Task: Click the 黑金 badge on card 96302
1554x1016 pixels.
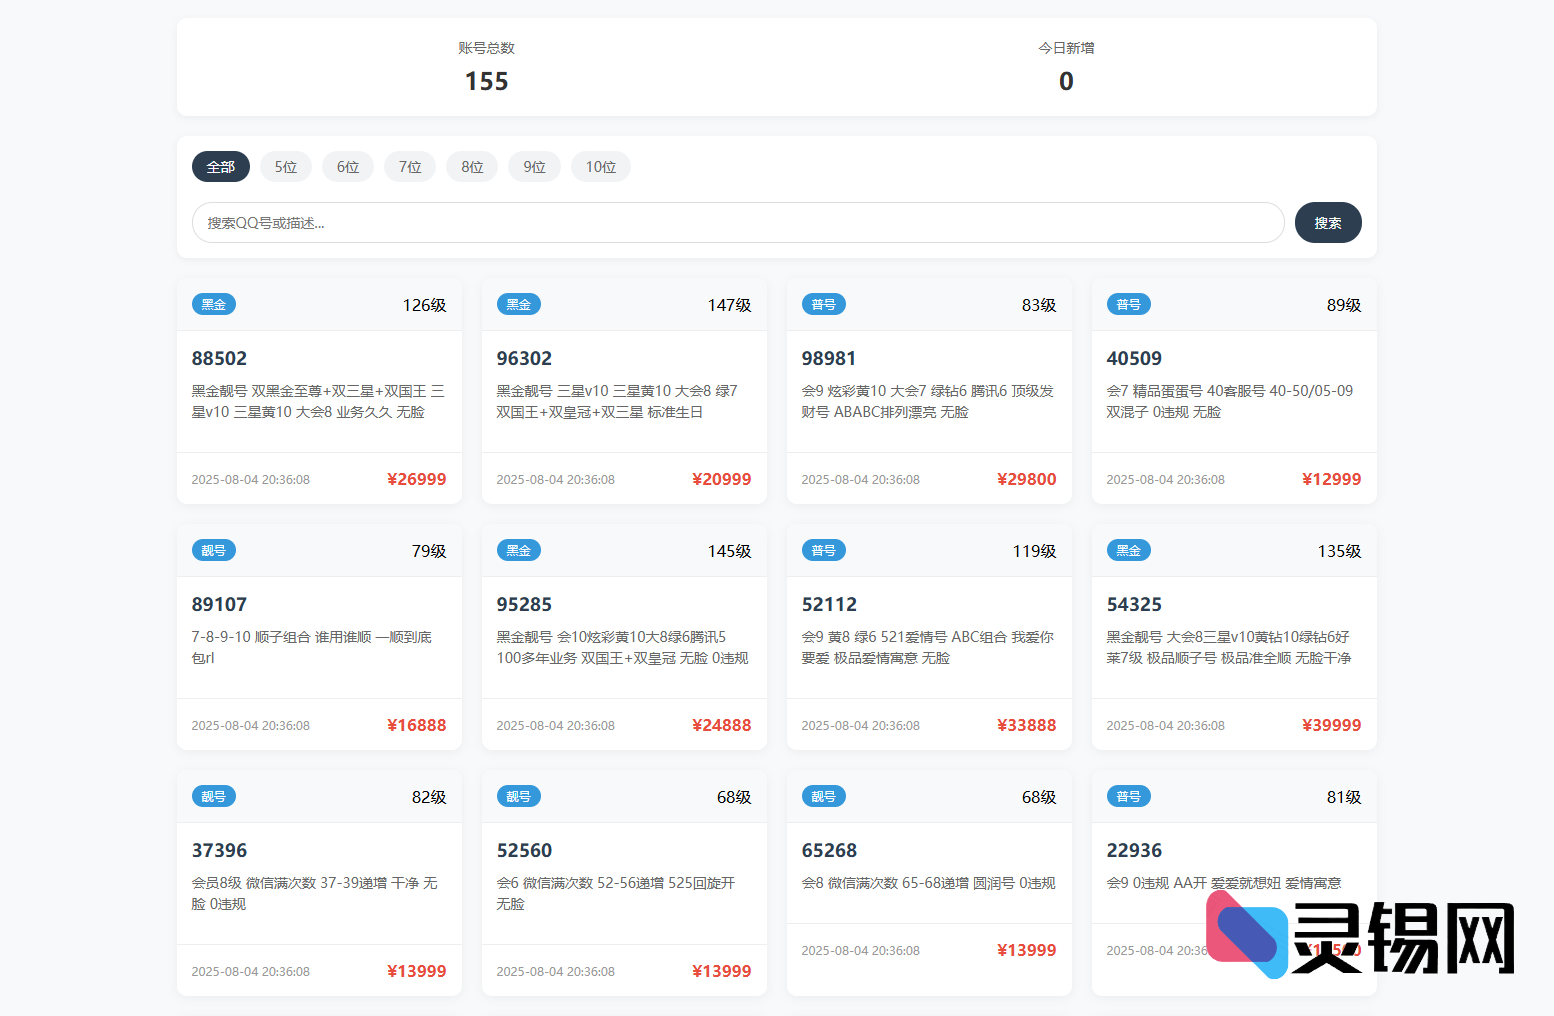Action: (x=518, y=305)
